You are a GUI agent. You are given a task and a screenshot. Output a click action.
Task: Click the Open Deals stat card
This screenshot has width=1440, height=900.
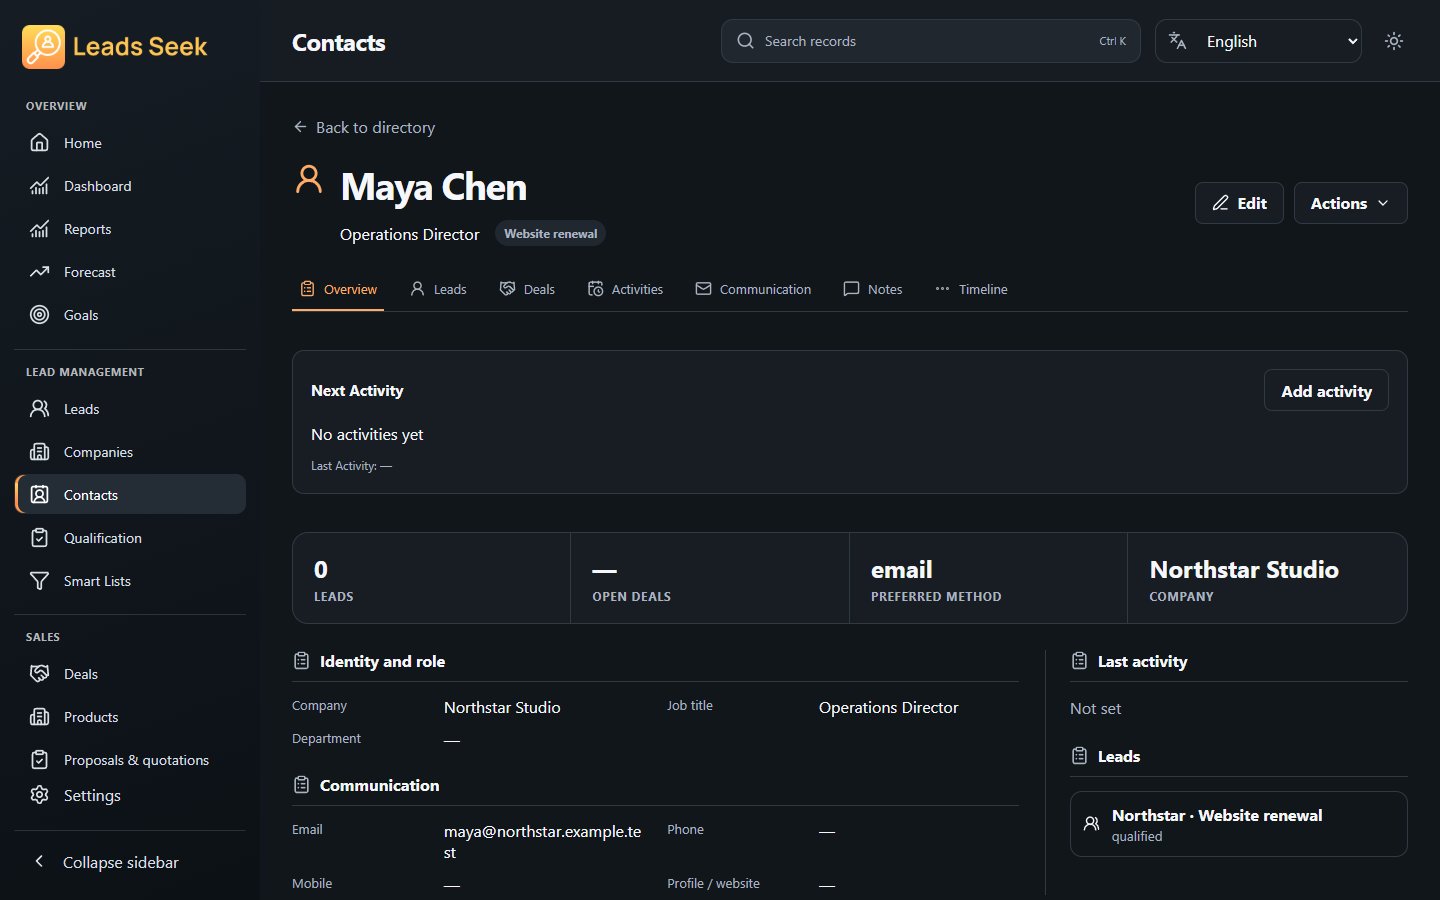710,578
